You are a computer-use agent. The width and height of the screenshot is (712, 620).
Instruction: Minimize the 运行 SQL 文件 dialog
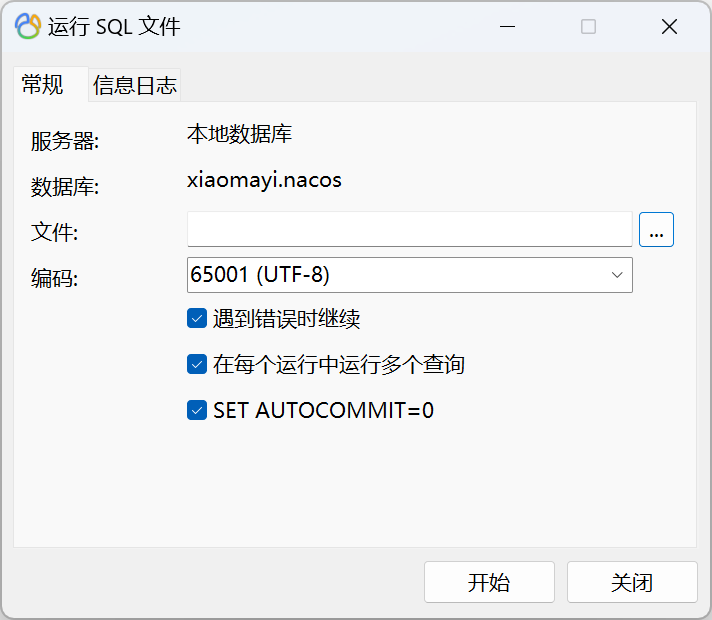(x=507, y=26)
